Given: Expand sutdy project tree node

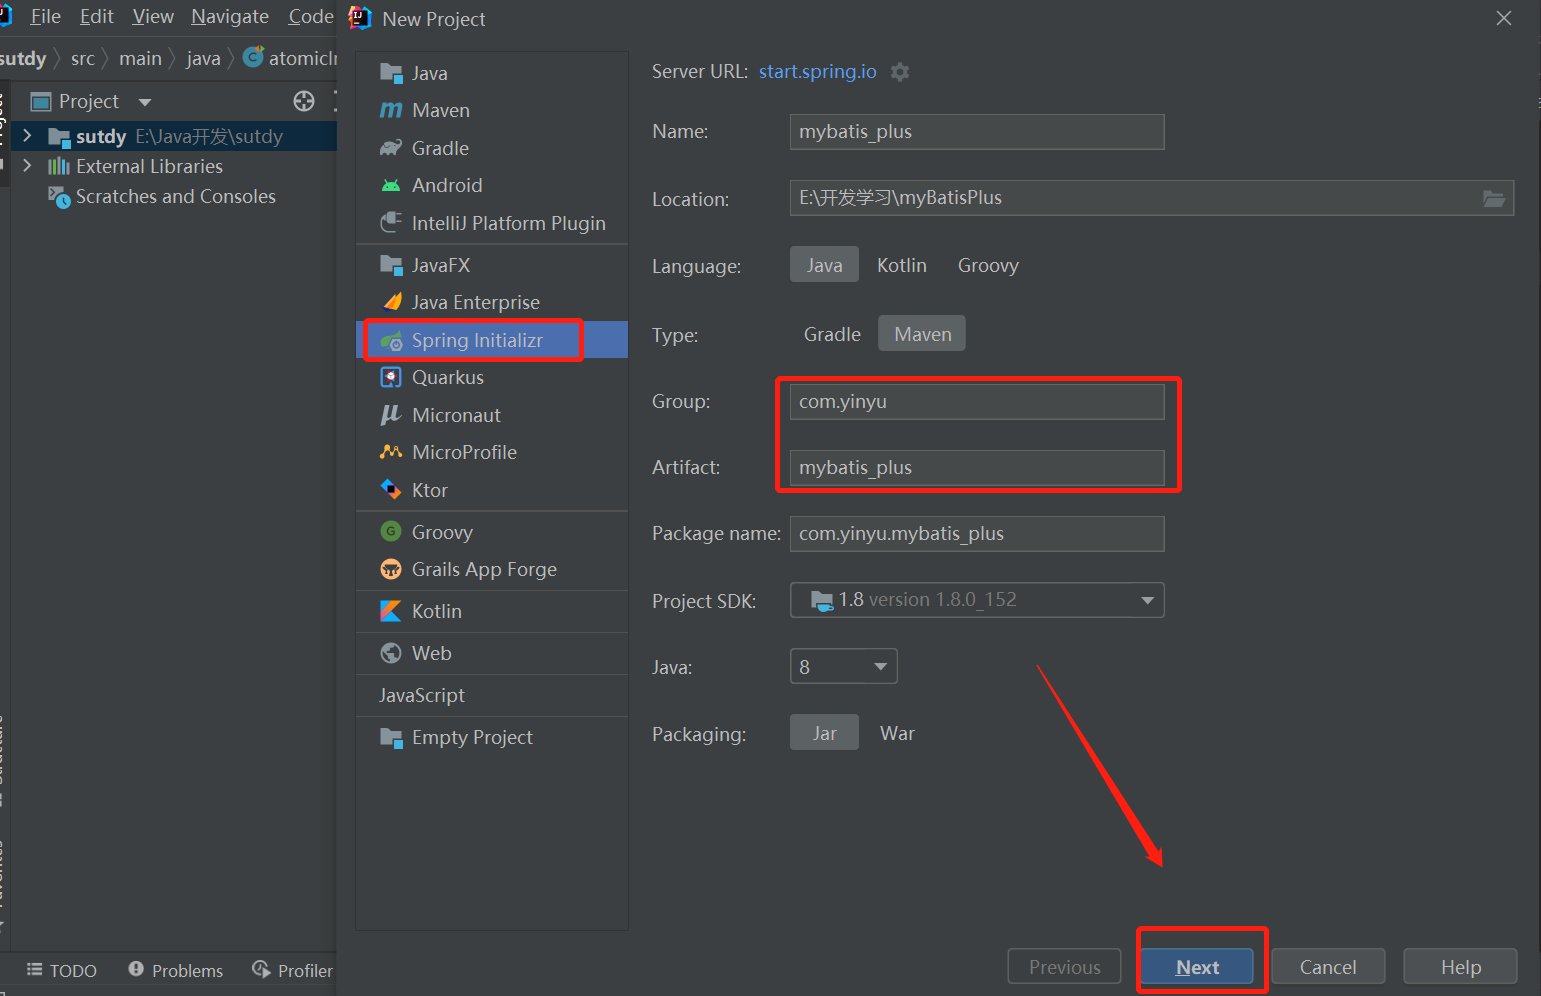Looking at the screenshot, I should pos(27,135).
